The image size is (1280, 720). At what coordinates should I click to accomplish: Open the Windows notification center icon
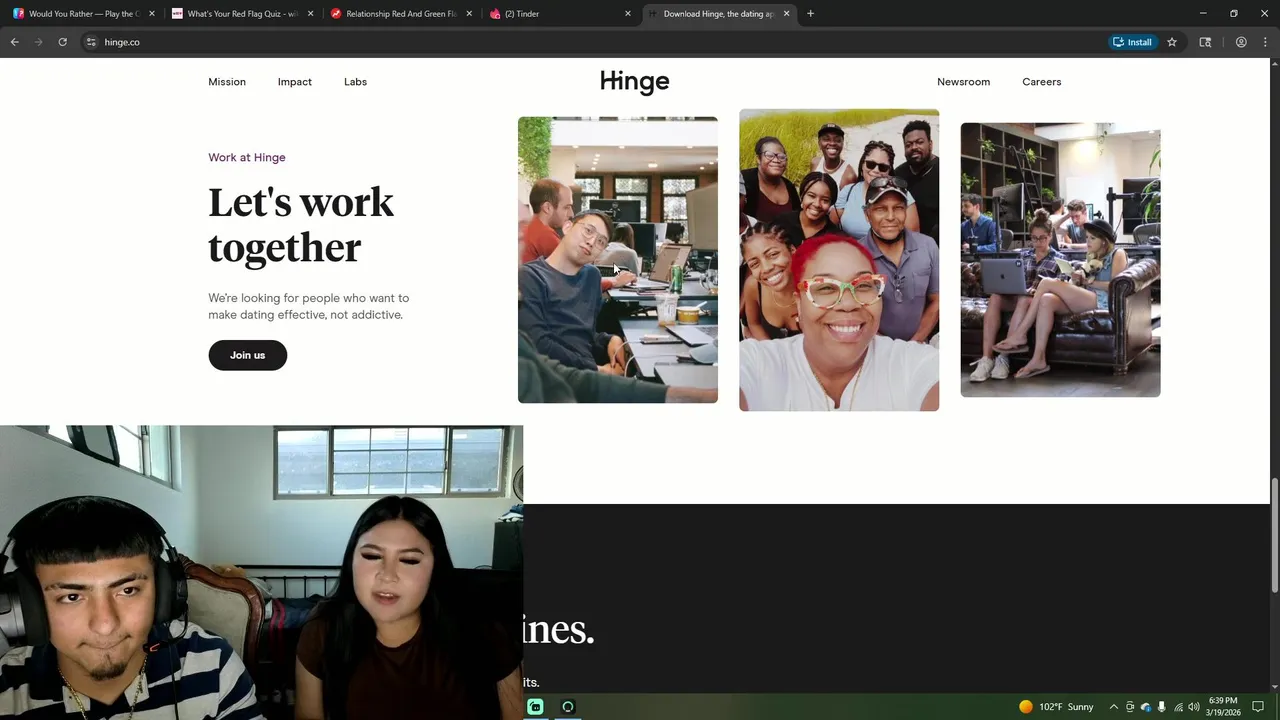tap(1258, 707)
